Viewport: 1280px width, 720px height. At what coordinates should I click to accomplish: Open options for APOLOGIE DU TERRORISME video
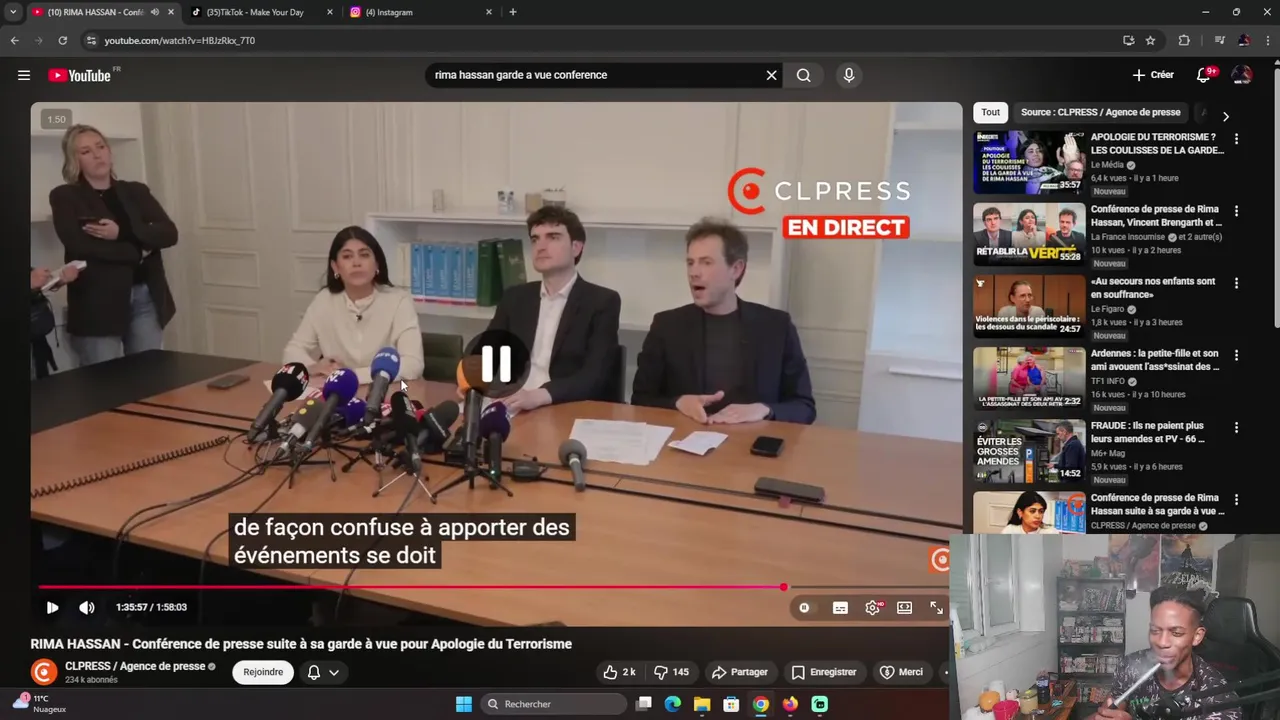point(1236,139)
